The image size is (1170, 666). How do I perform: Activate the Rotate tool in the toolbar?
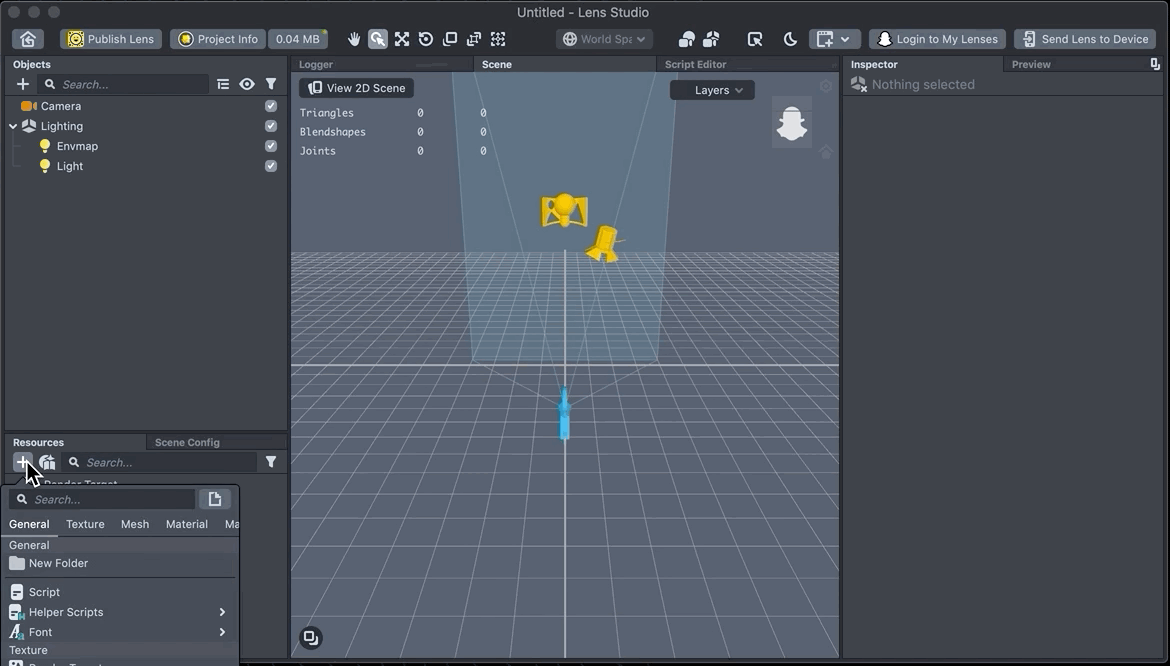pos(426,39)
